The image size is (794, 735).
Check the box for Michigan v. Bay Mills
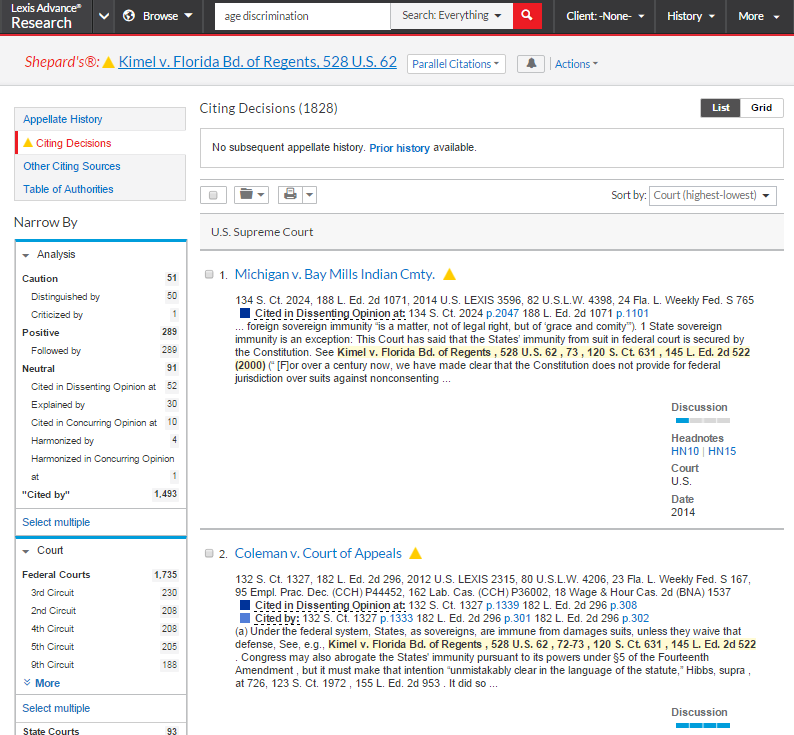coord(209,274)
